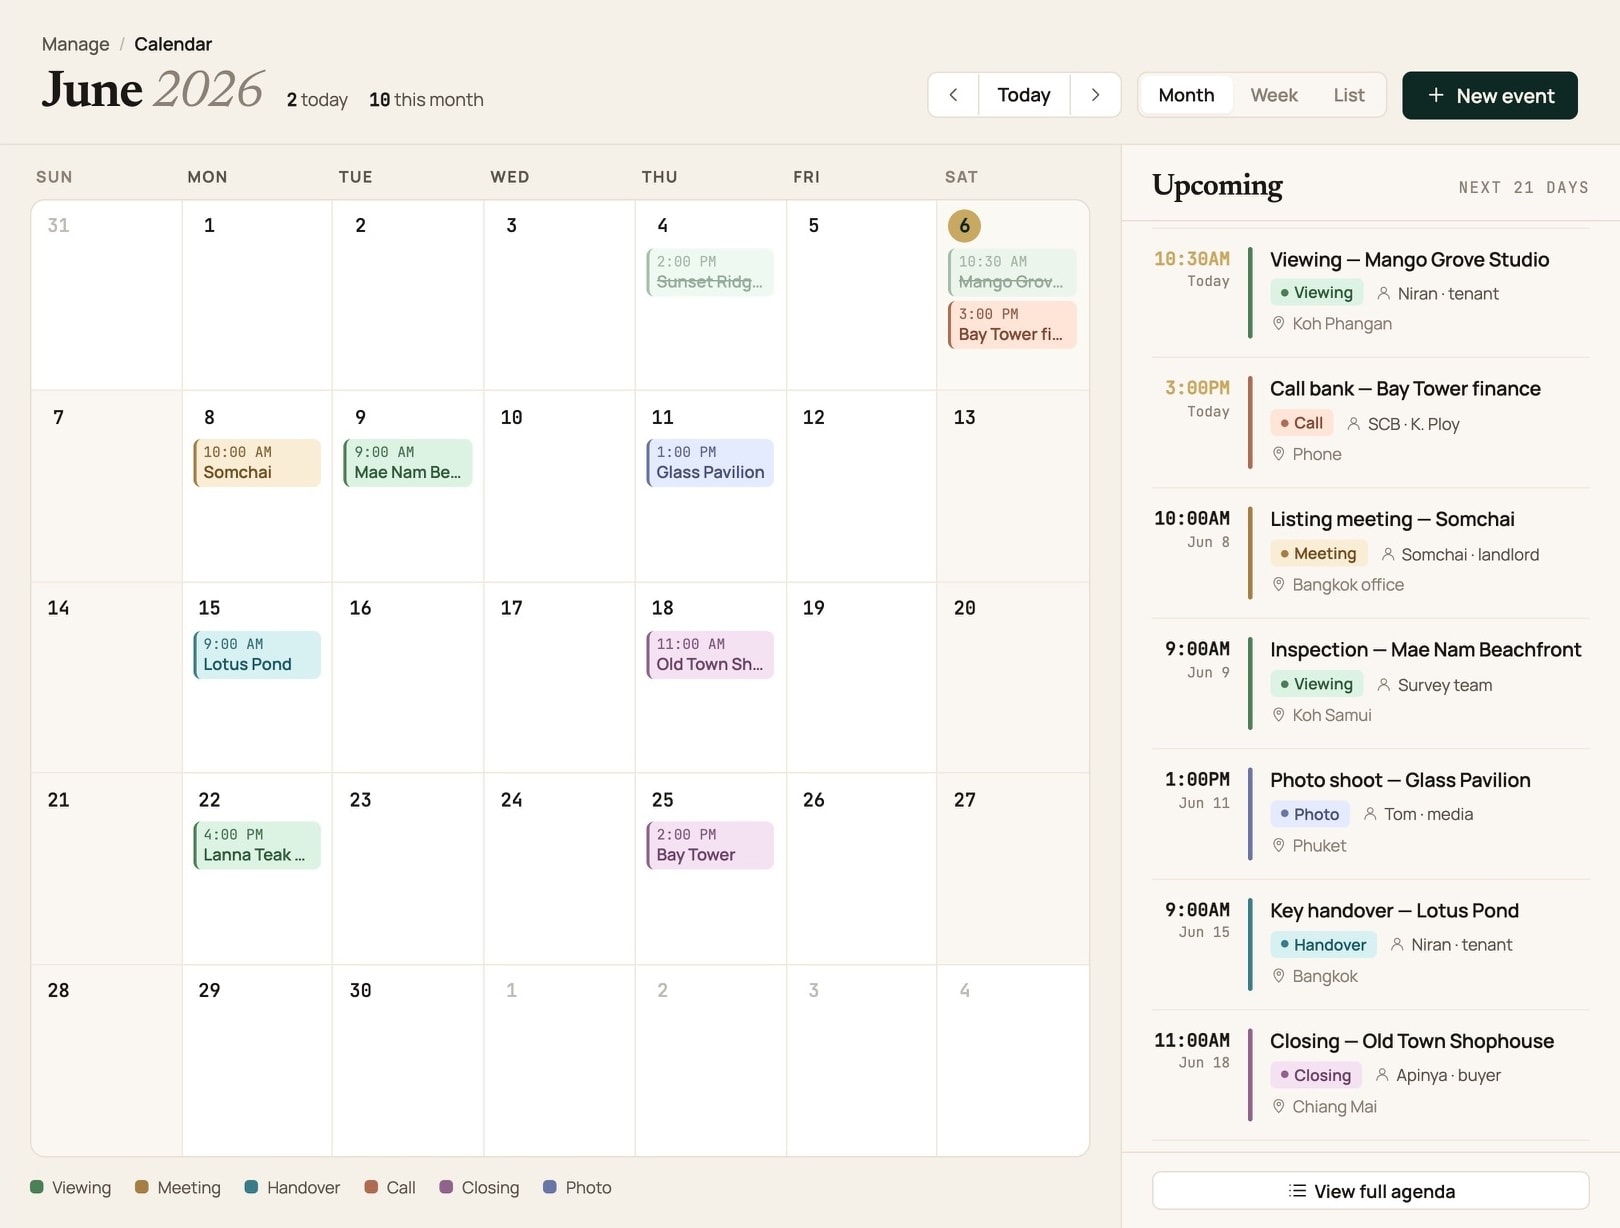Click the location pin icon beside Chiang Mai
1620x1228 pixels.
pos(1278,1106)
